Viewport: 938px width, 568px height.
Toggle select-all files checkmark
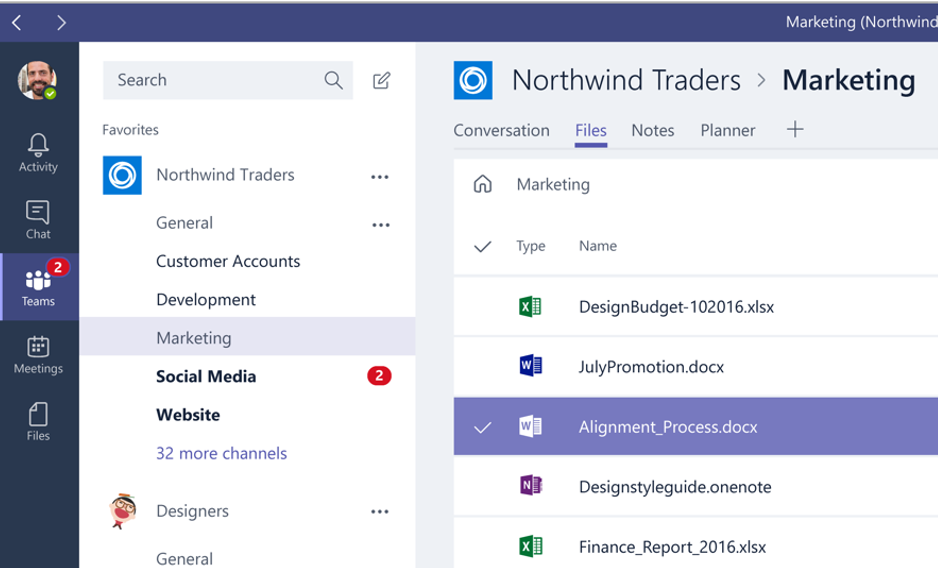pos(483,246)
